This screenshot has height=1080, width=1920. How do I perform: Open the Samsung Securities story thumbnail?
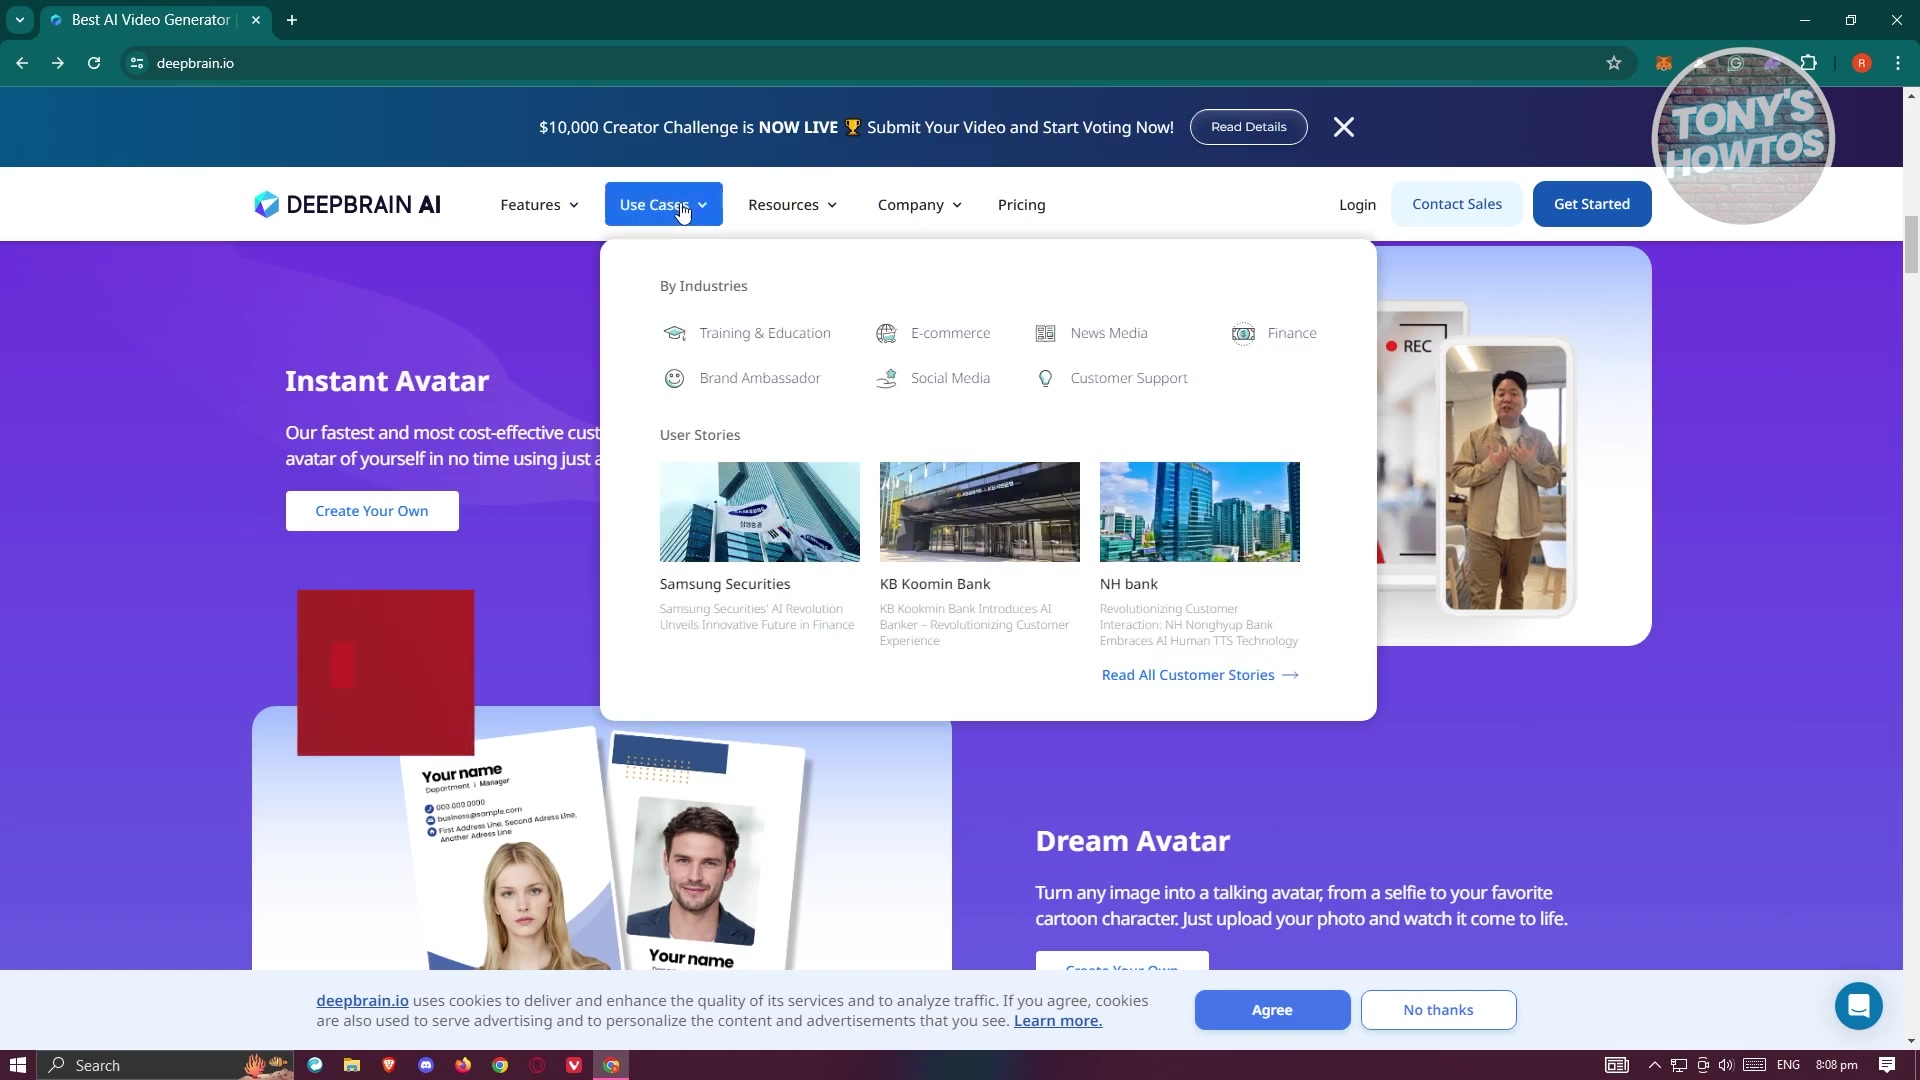(760, 512)
